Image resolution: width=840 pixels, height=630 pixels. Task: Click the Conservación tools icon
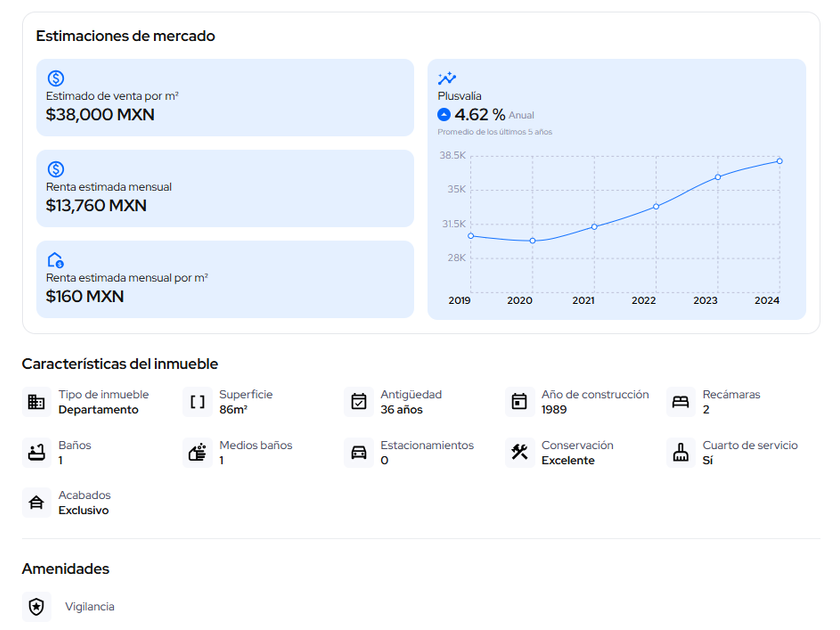(519, 452)
